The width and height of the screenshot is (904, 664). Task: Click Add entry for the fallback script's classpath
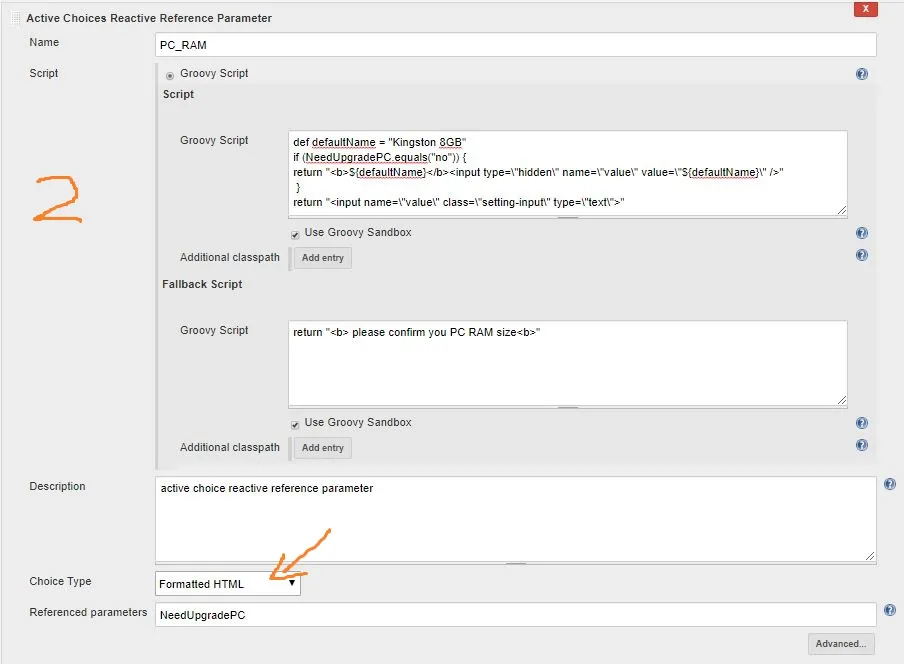pos(322,448)
